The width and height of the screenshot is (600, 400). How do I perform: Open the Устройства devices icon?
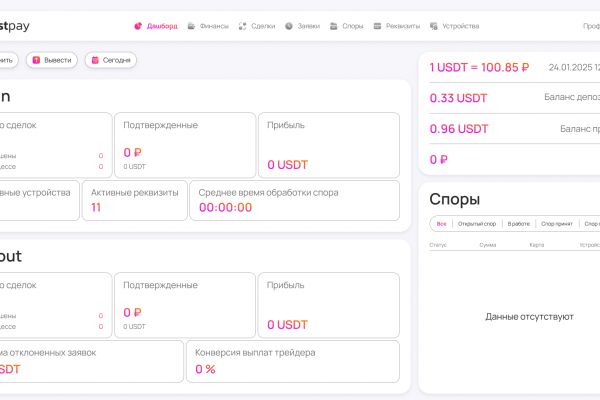coord(434,26)
